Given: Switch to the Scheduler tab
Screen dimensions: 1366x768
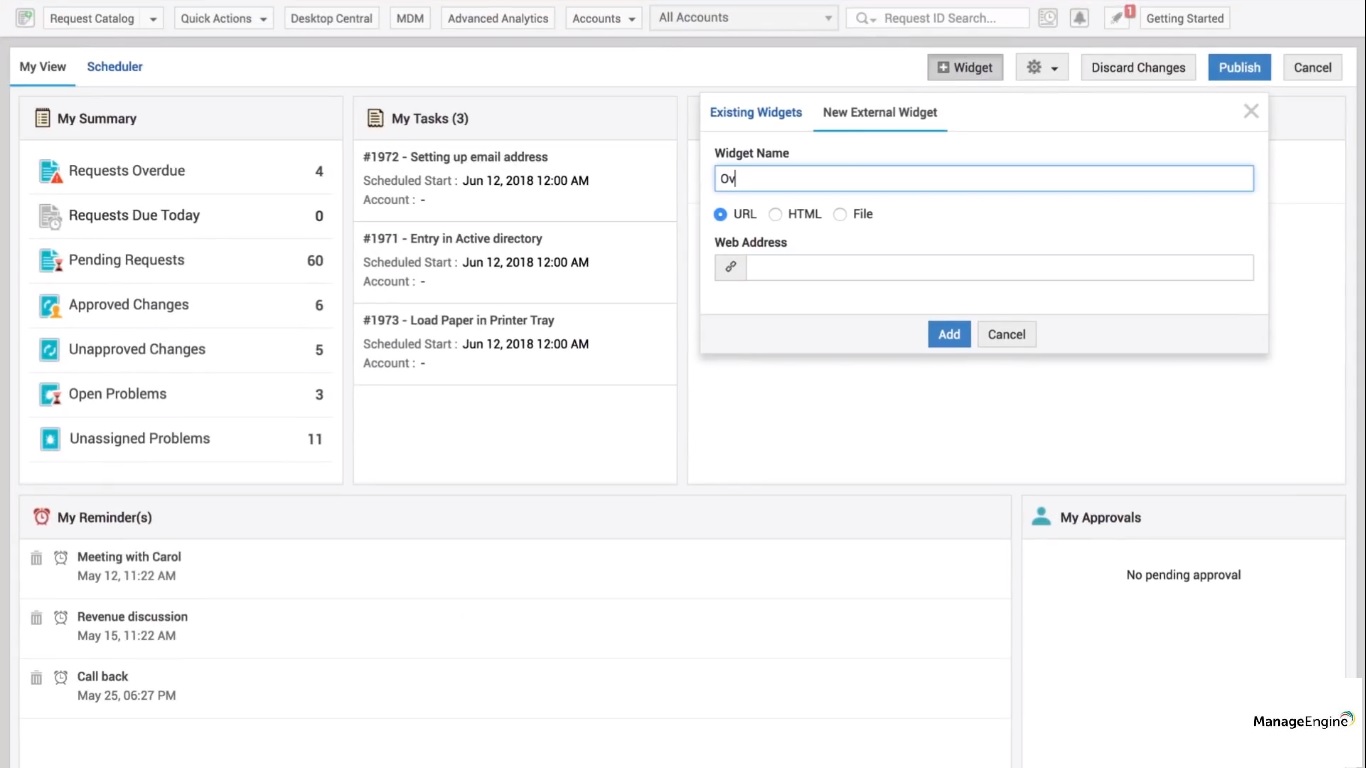Looking at the screenshot, I should pyautogui.click(x=114, y=66).
